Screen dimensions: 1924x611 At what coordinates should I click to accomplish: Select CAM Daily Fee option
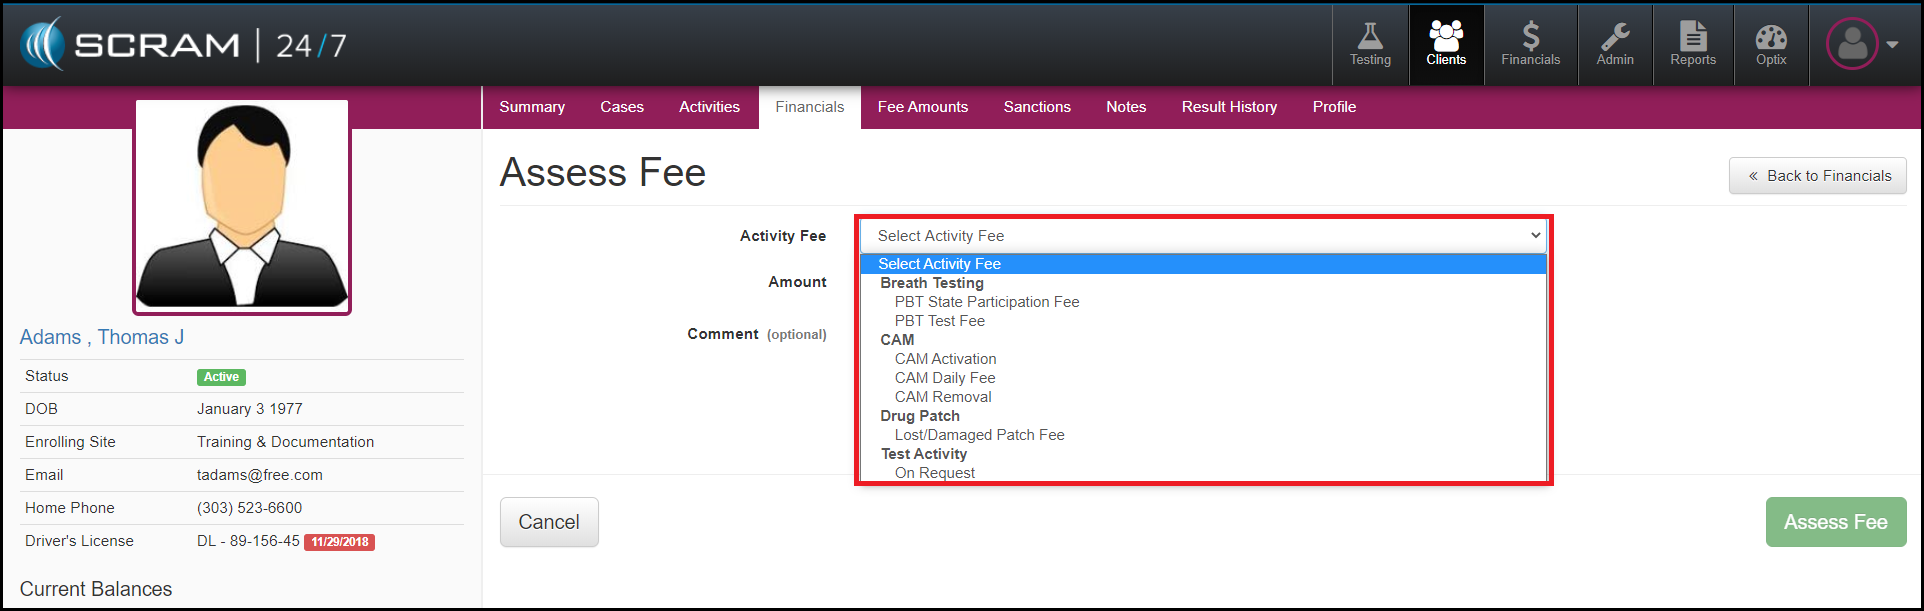944,378
